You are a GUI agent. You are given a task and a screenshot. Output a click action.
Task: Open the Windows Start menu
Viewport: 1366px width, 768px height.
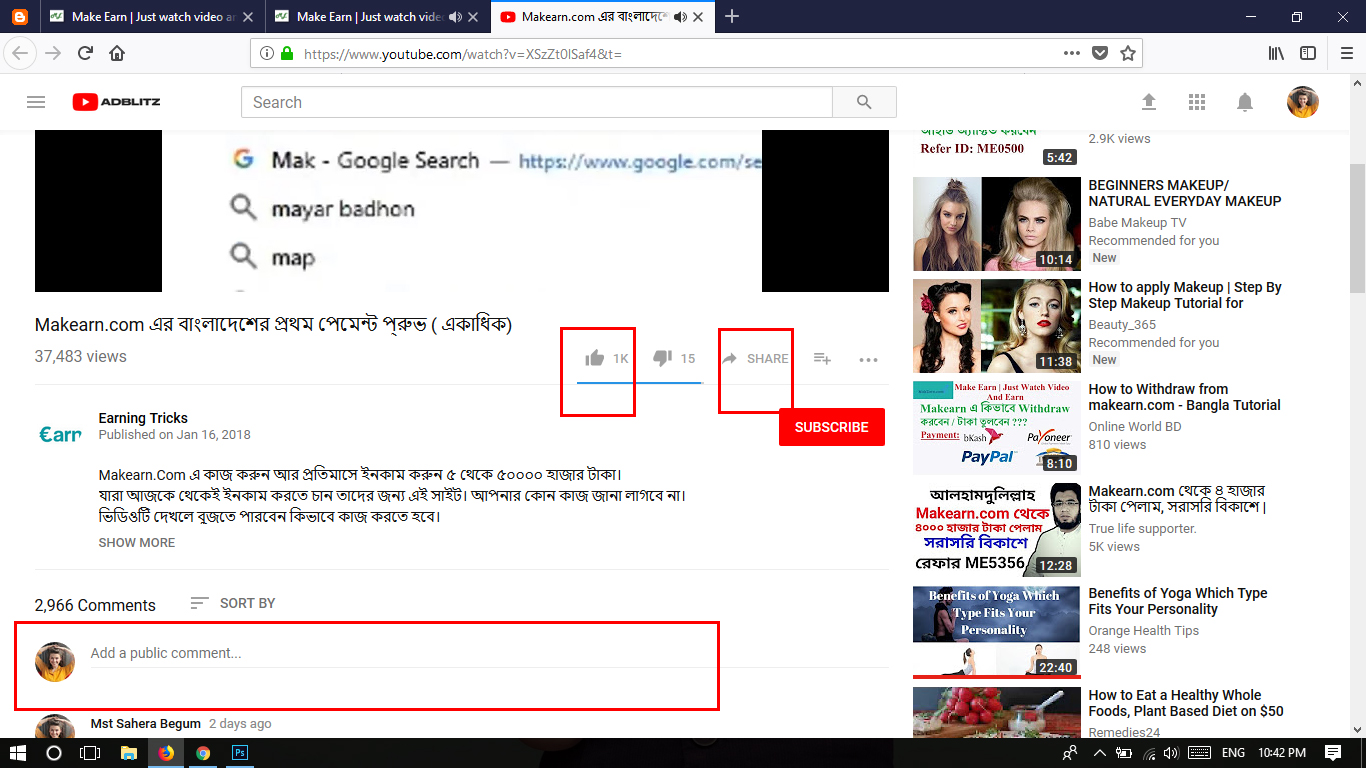tap(18, 752)
